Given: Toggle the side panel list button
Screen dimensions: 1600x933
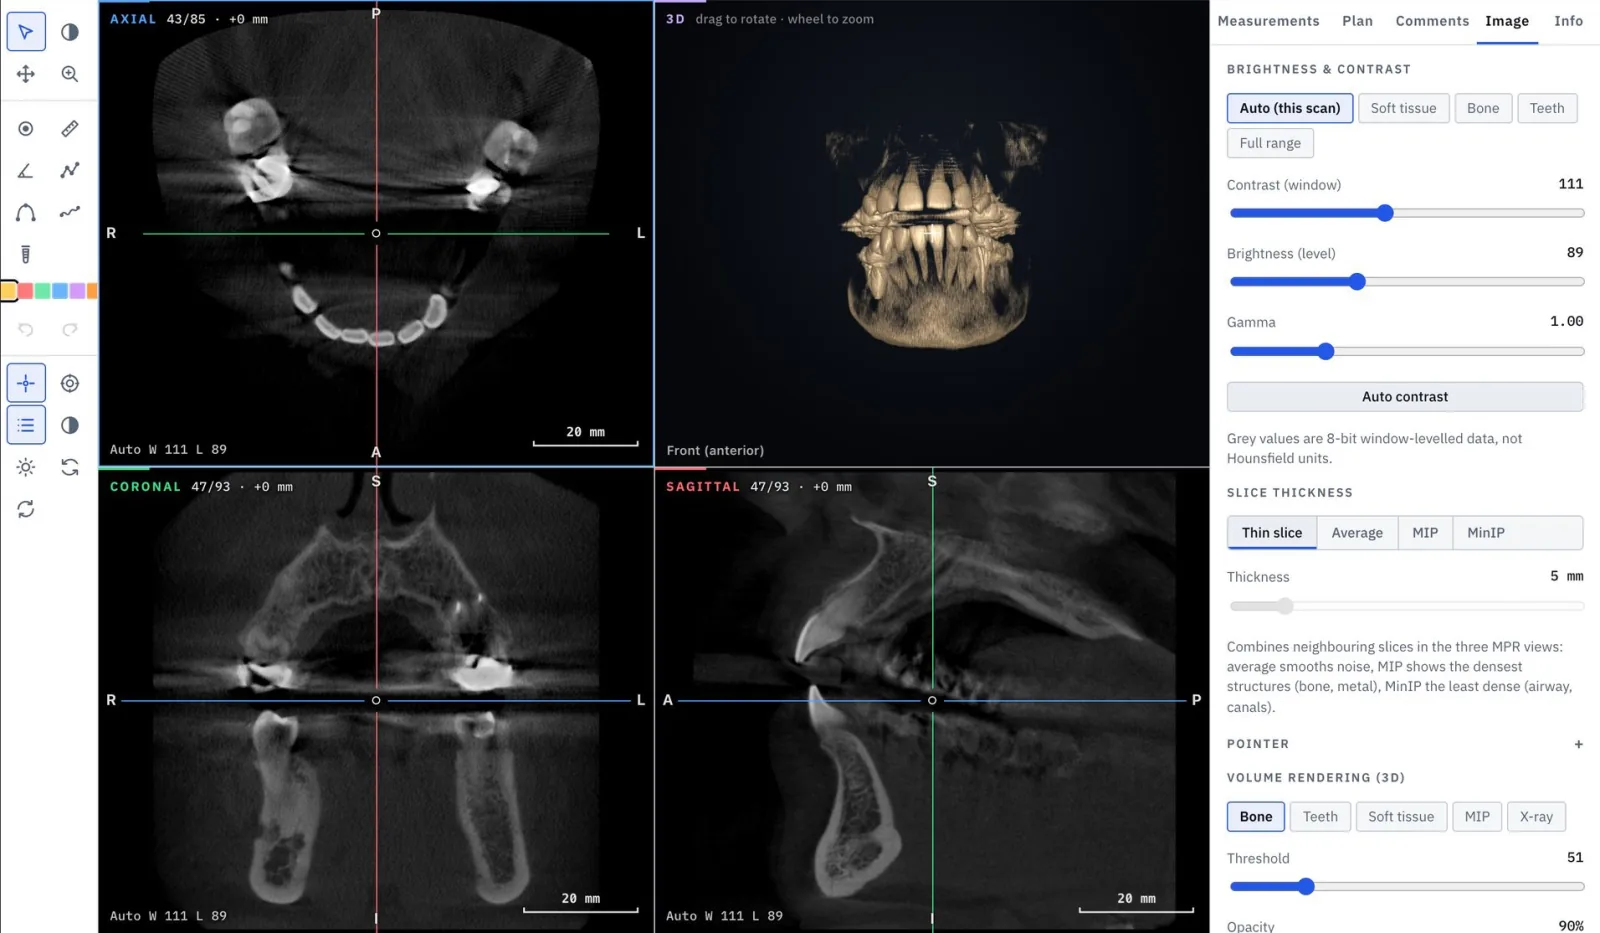Looking at the screenshot, I should tap(26, 426).
